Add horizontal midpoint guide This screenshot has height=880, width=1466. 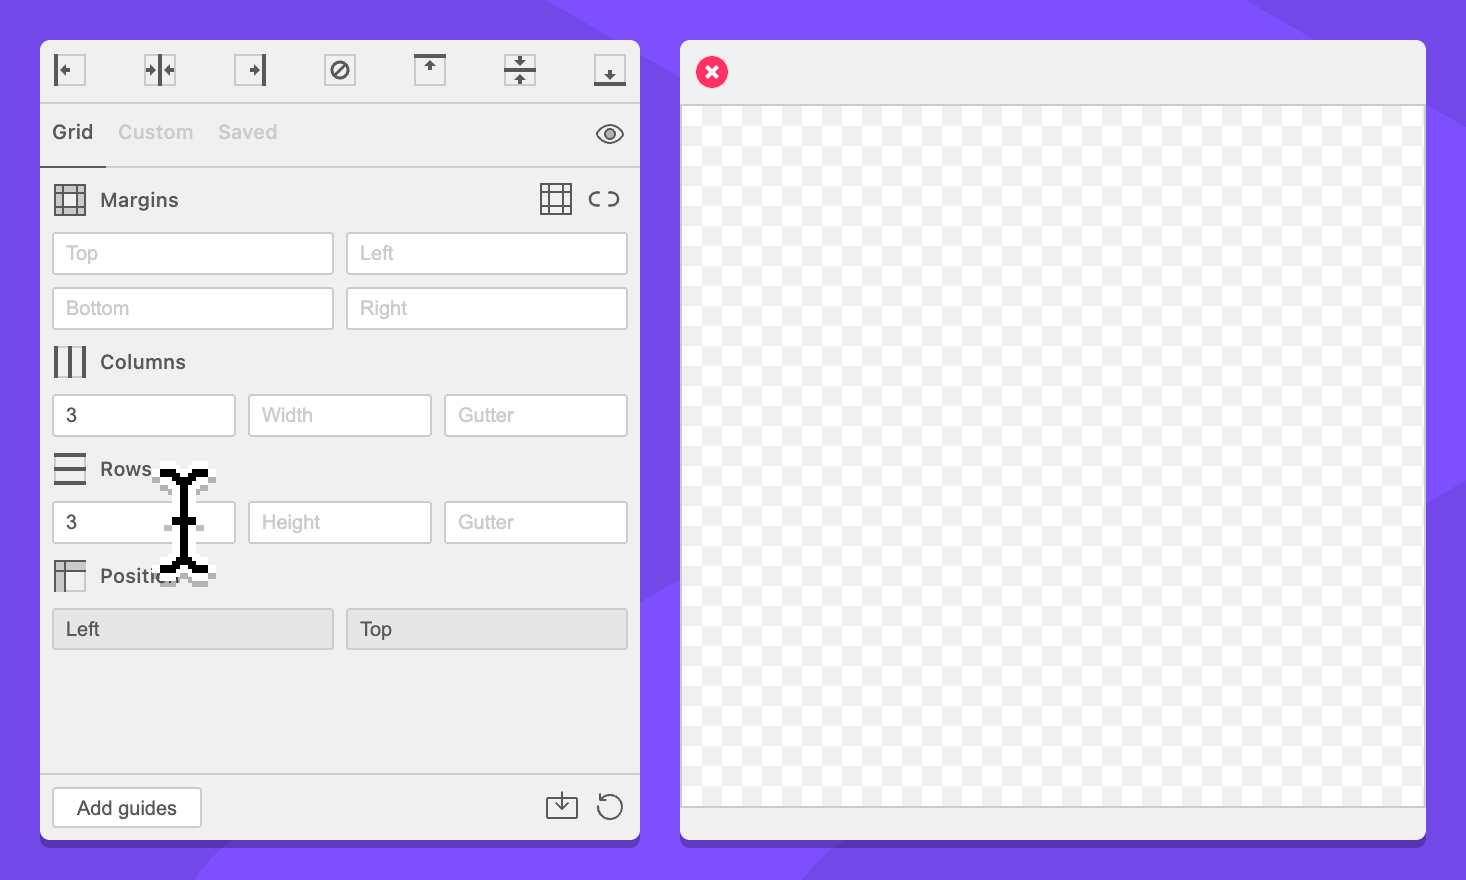pyautogui.click(x=520, y=70)
